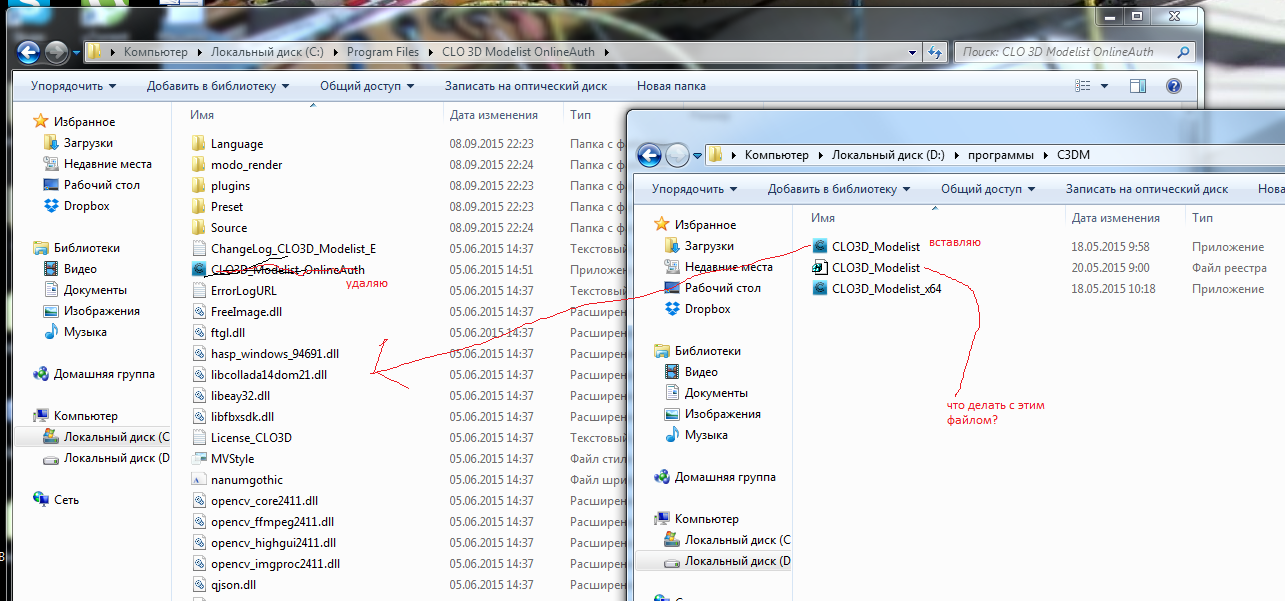Select CLO3D_Modelist registry file icon in C3DM window

pyautogui.click(x=819, y=268)
